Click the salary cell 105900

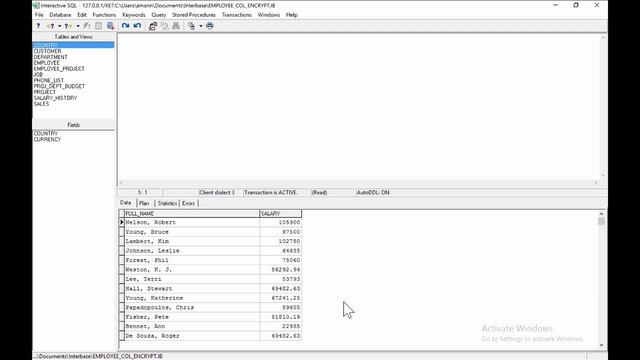(281, 222)
